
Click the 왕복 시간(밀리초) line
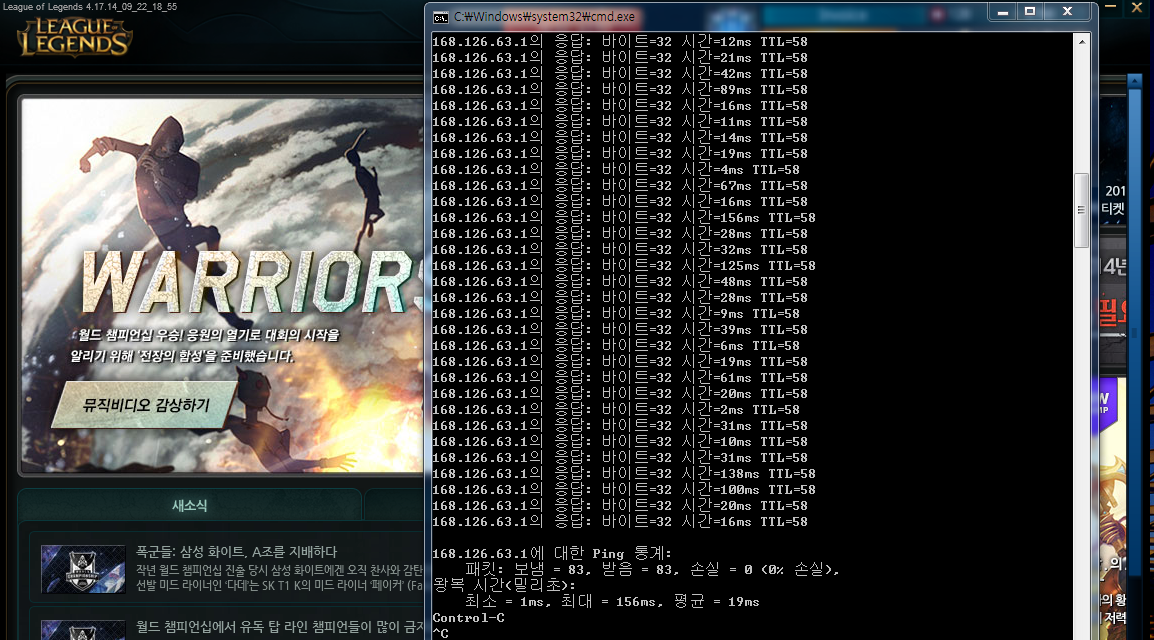(x=505, y=586)
